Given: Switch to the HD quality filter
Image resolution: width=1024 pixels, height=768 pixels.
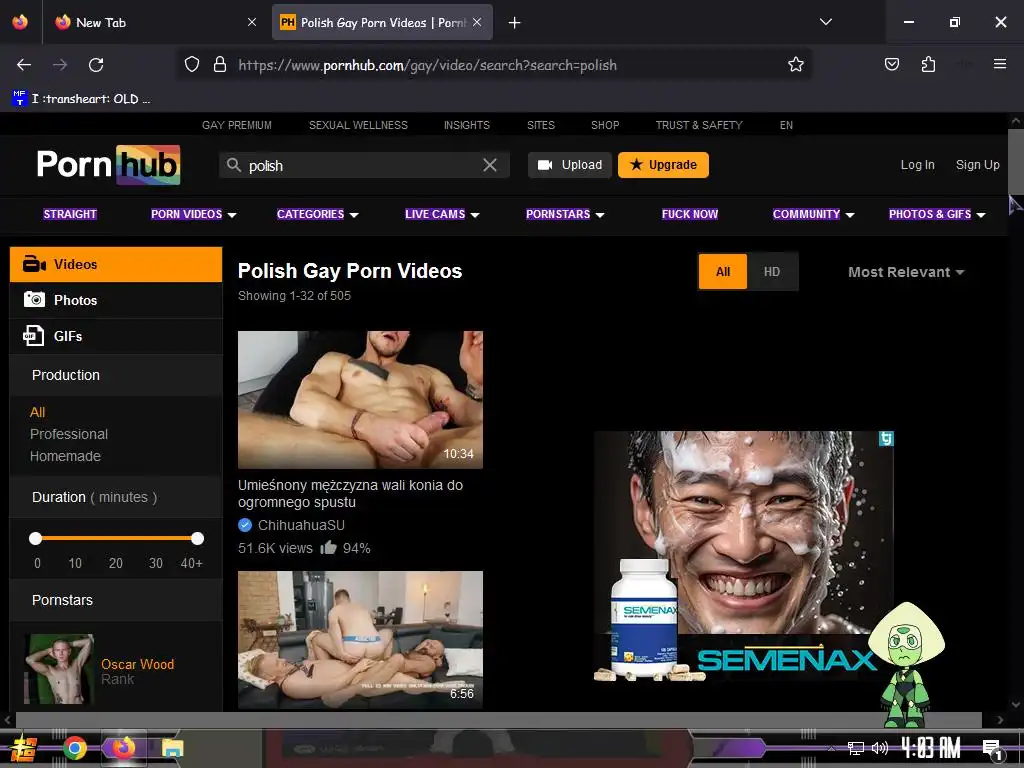Looking at the screenshot, I should pos(772,272).
